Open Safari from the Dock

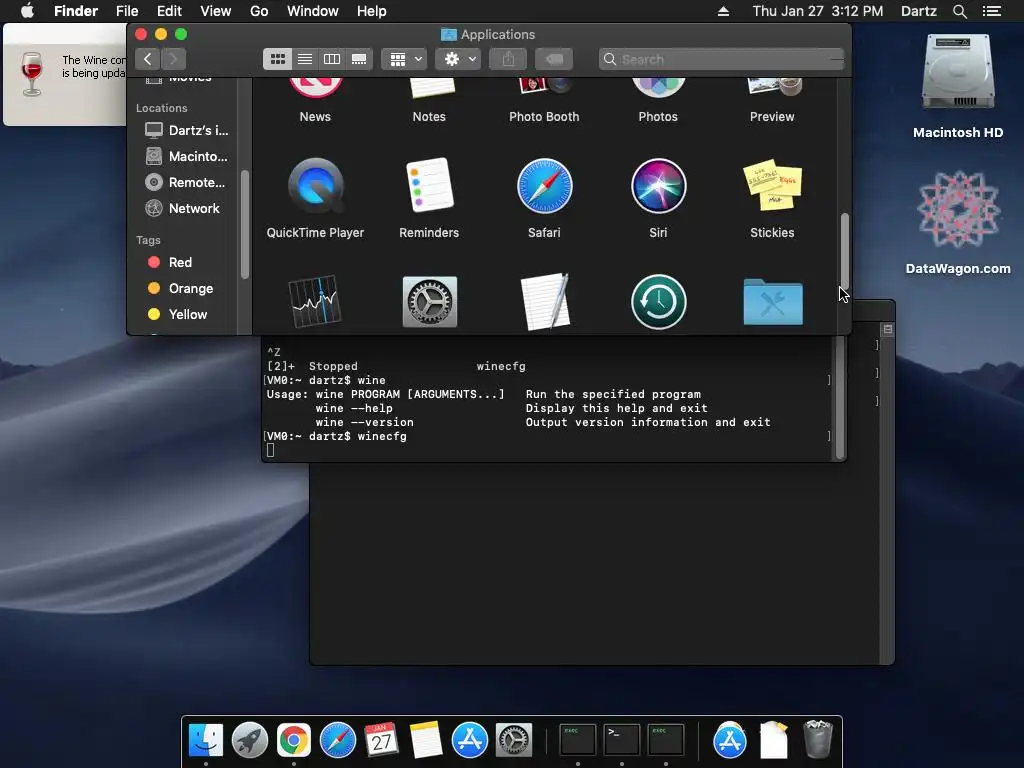pos(338,741)
